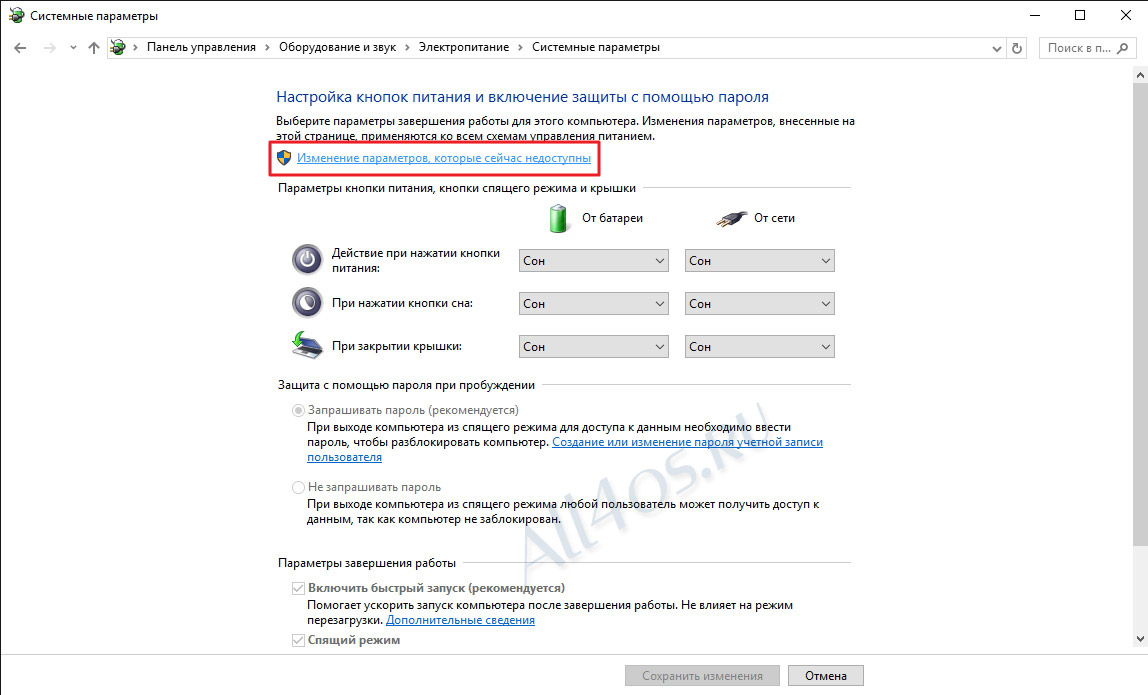This screenshot has height=695, width=1148.
Task: Open battery dropdown for power button action
Action: pos(594,261)
